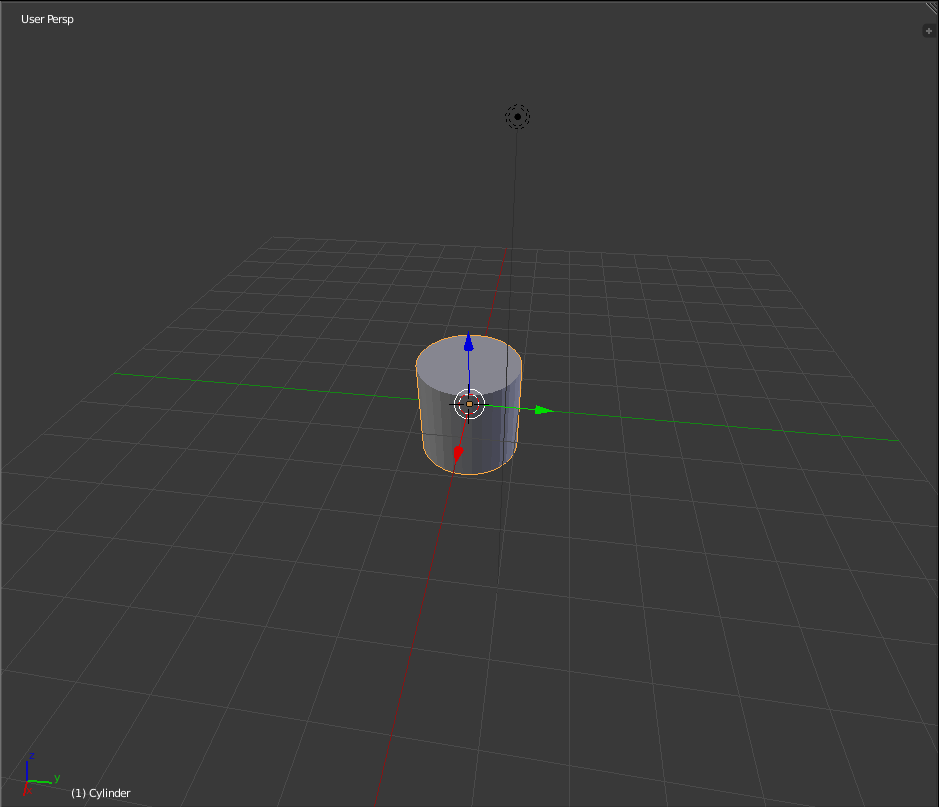Click the "(1) Cylinder" object name text

pos(99,792)
